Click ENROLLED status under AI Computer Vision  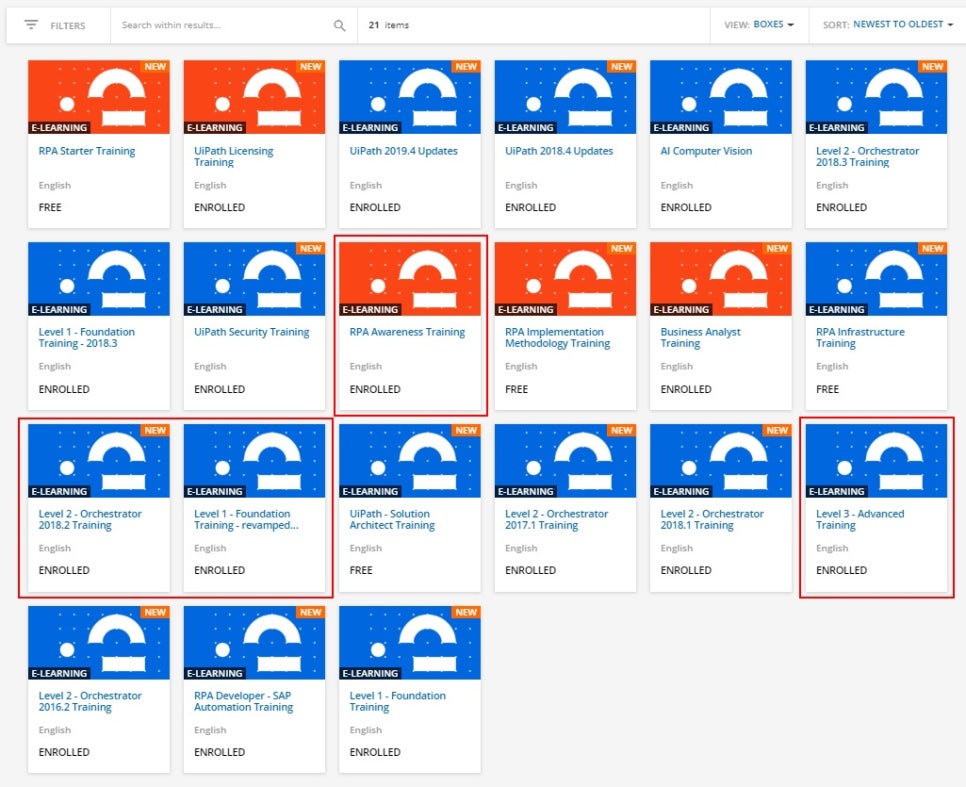tap(686, 208)
